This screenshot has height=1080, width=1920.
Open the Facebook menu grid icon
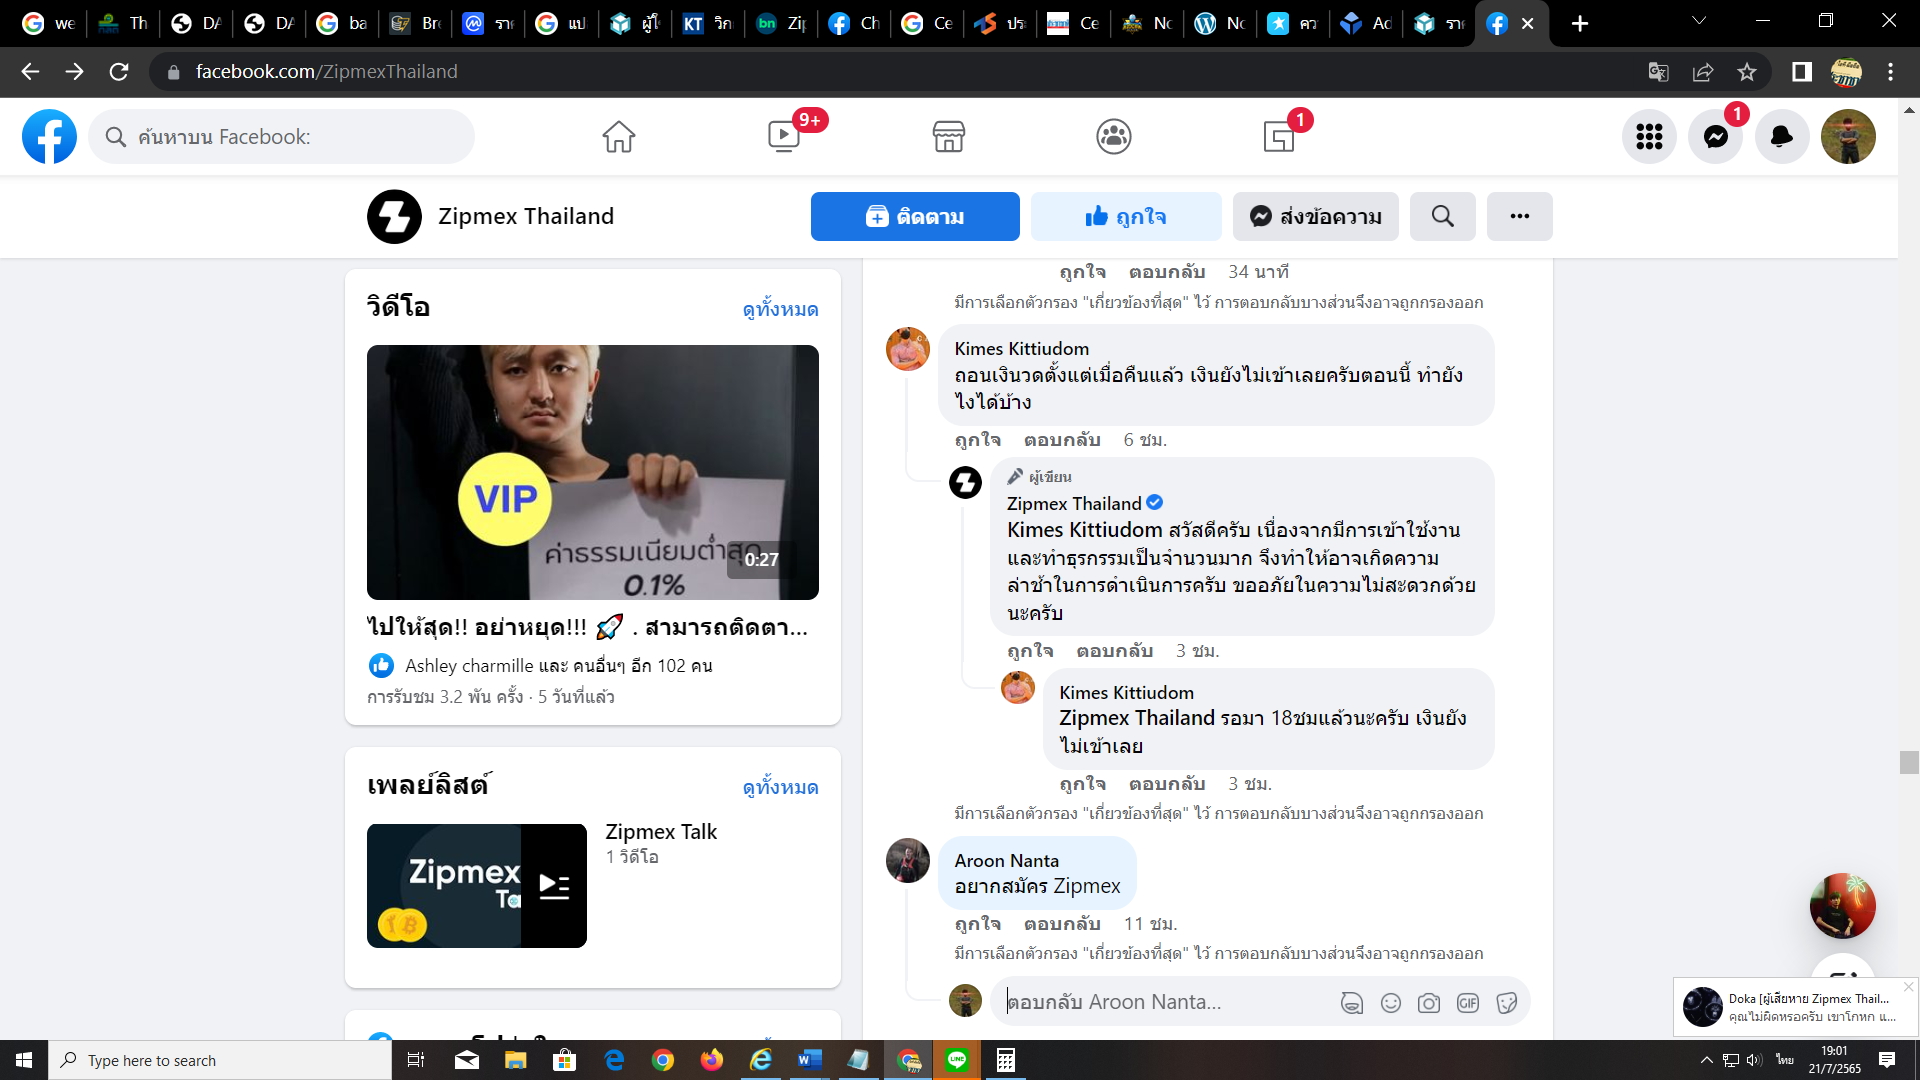1649,137
